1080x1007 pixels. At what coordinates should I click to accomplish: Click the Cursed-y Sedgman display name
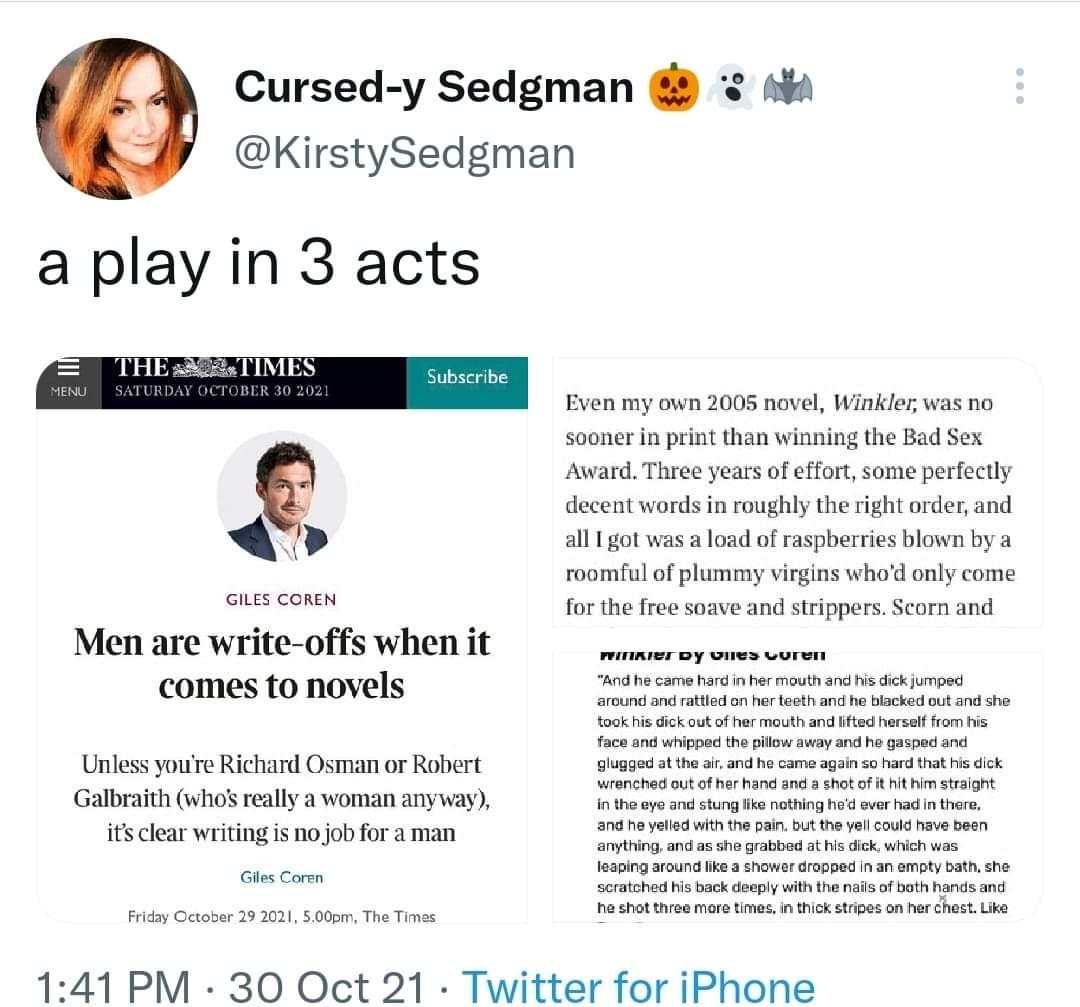point(434,88)
